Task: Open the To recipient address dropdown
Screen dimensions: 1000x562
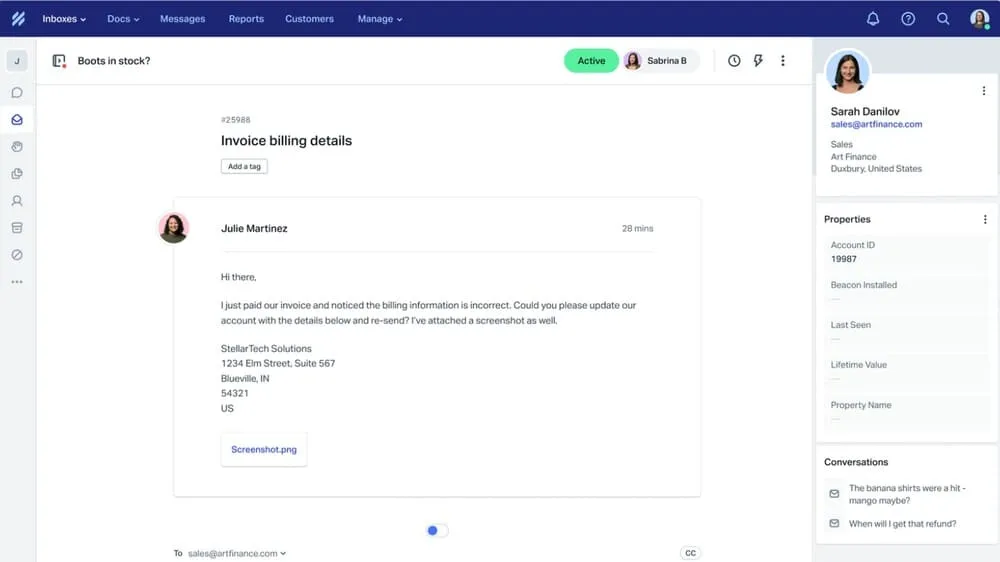Action: coord(237,553)
